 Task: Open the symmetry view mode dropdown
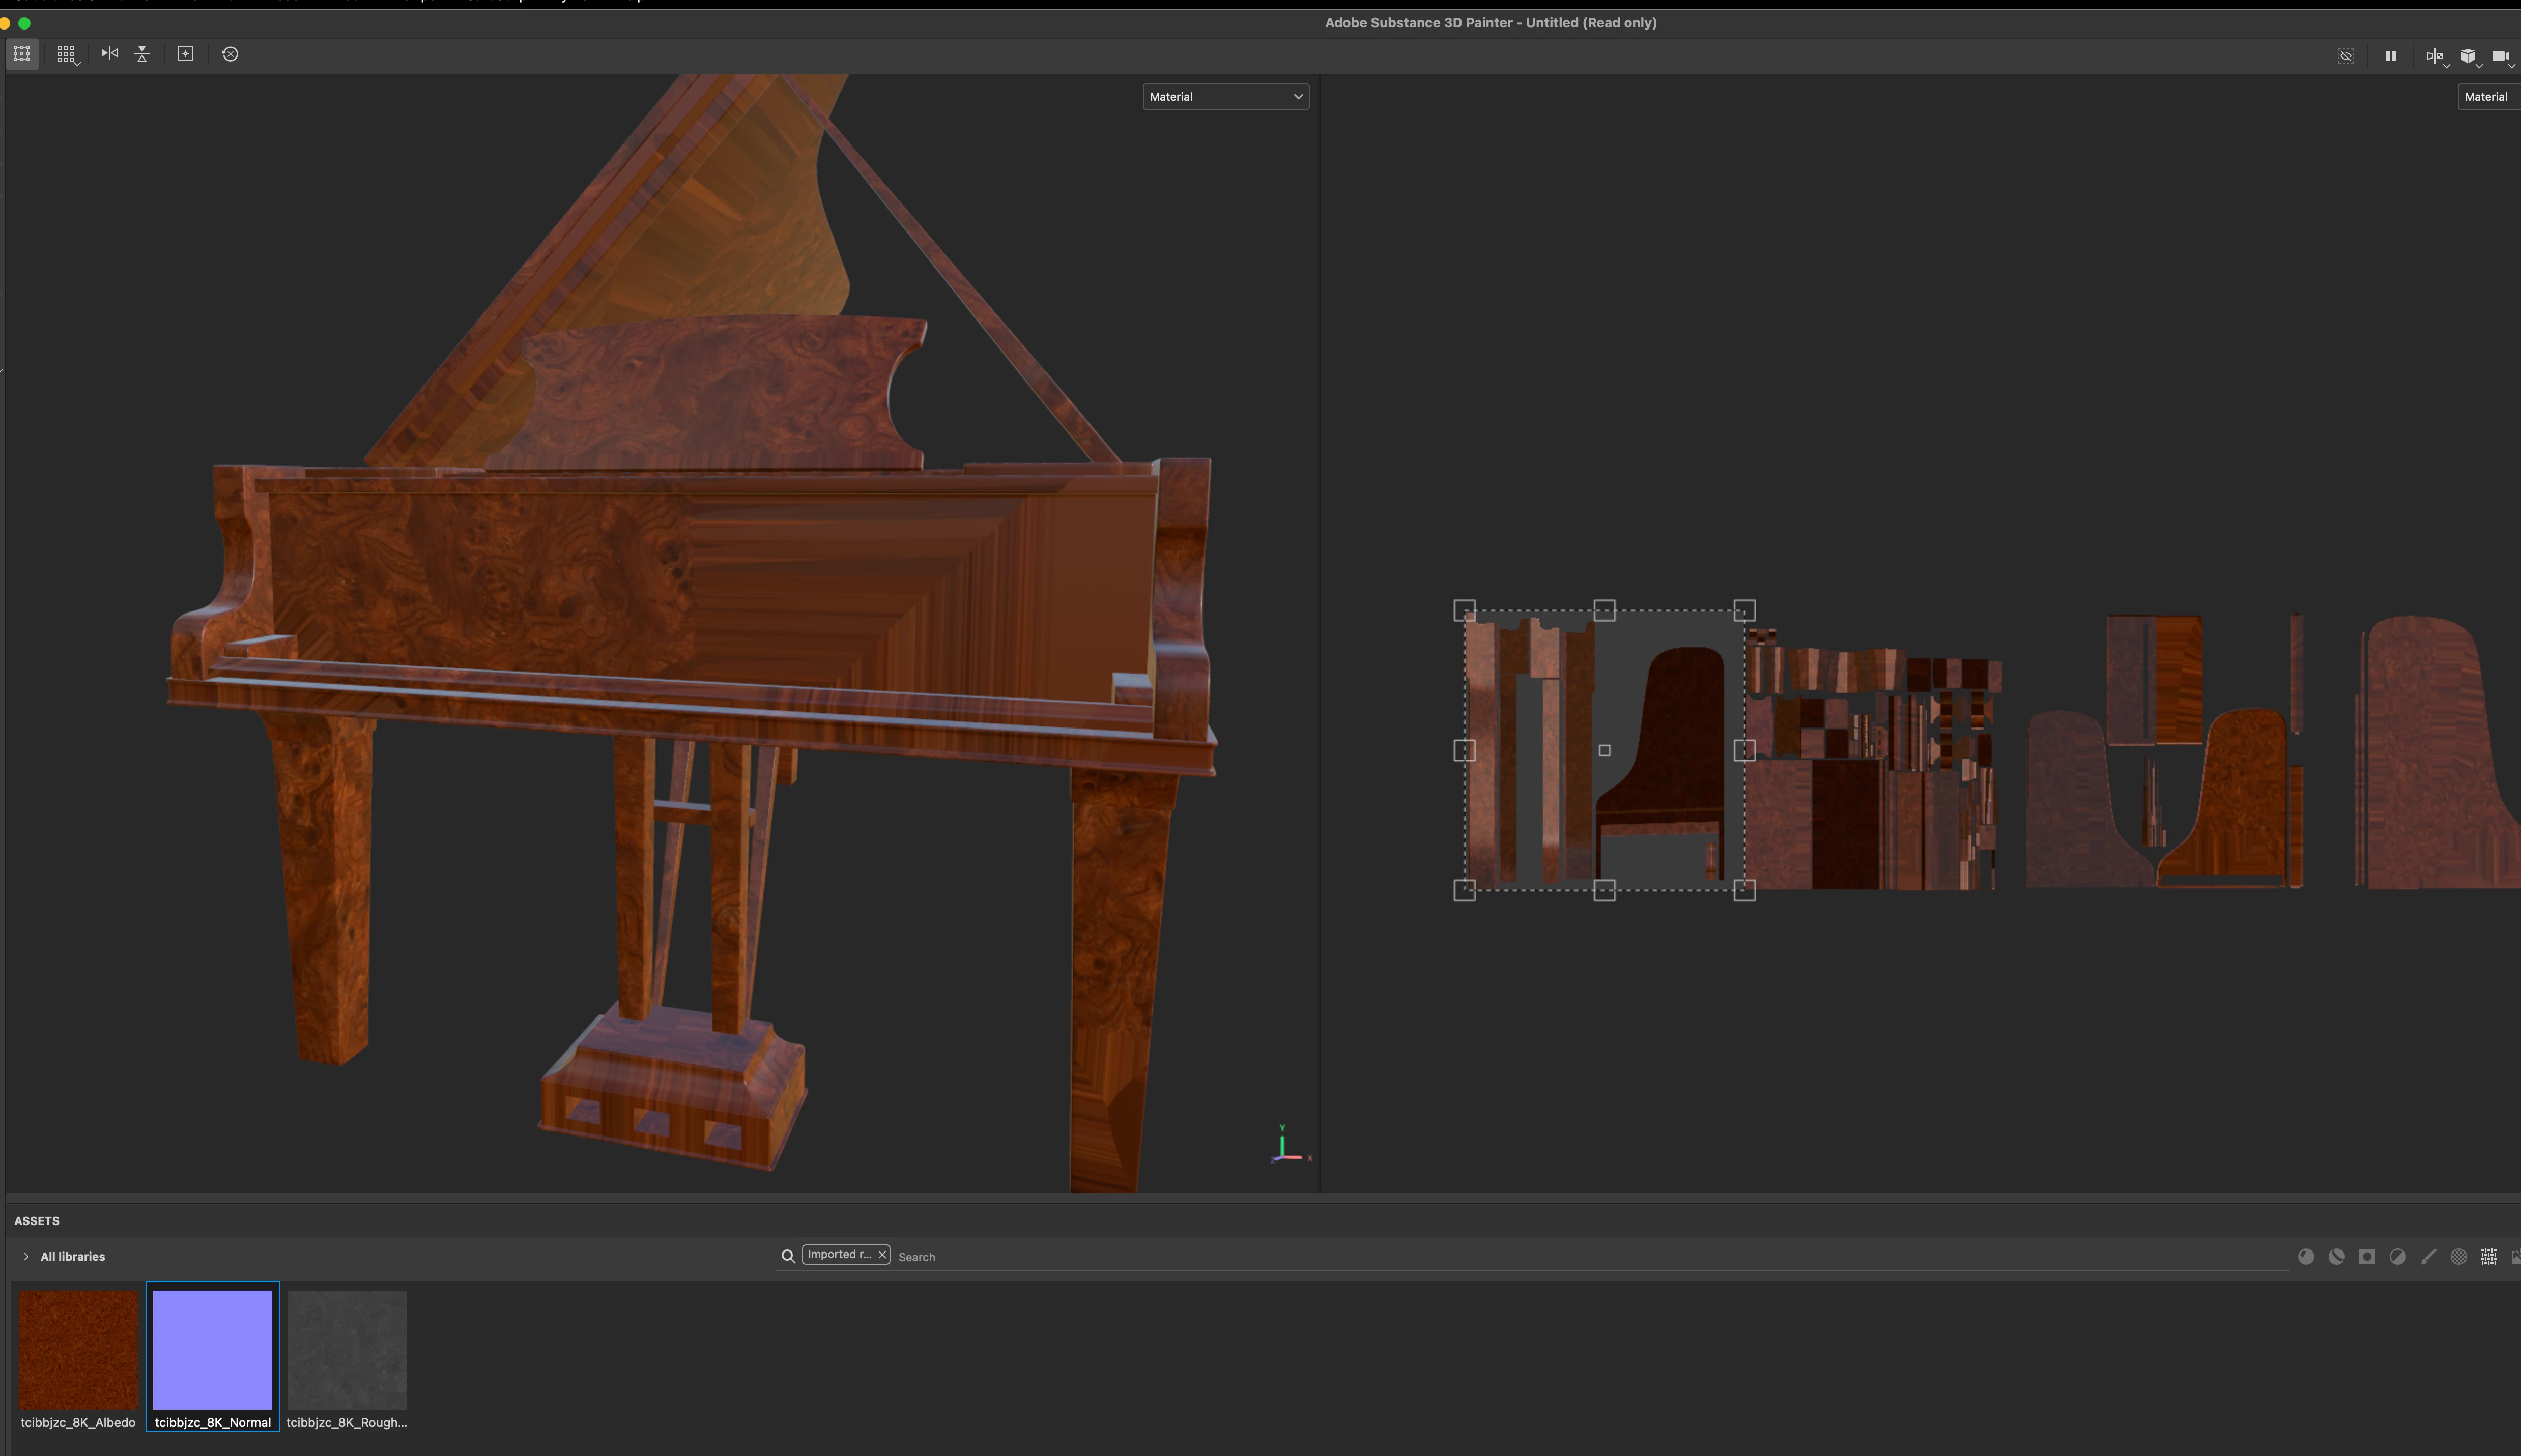pos(2437,57)
